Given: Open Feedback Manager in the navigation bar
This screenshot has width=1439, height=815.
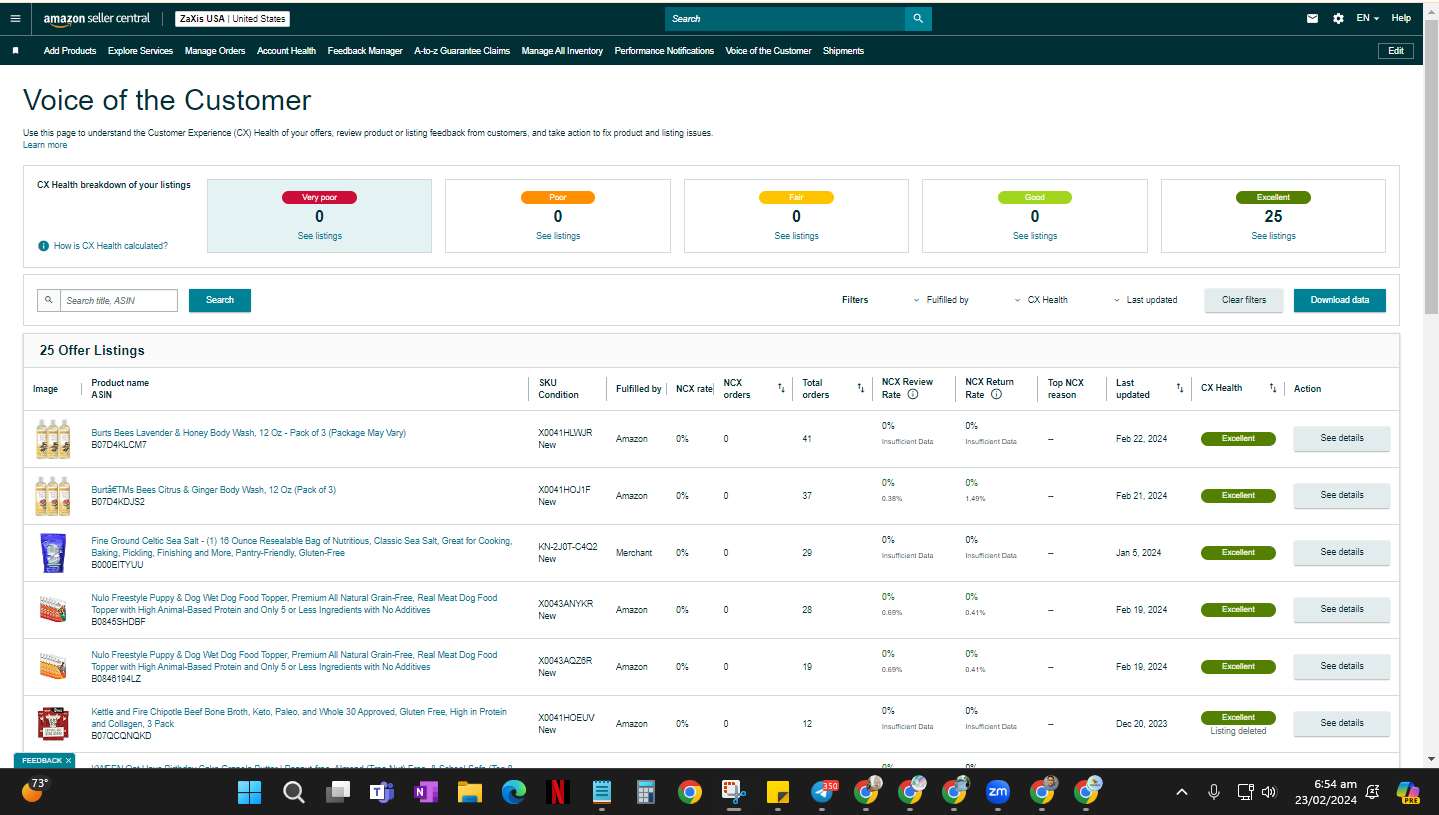Looking at the screenshot, I should click(365, 51).
